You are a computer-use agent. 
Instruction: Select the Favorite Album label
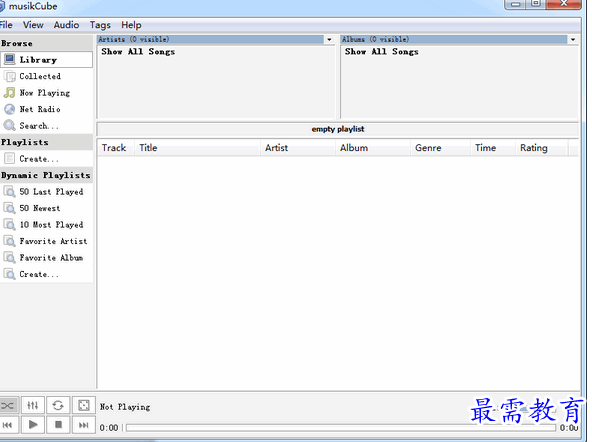click(x=51, y=258)
